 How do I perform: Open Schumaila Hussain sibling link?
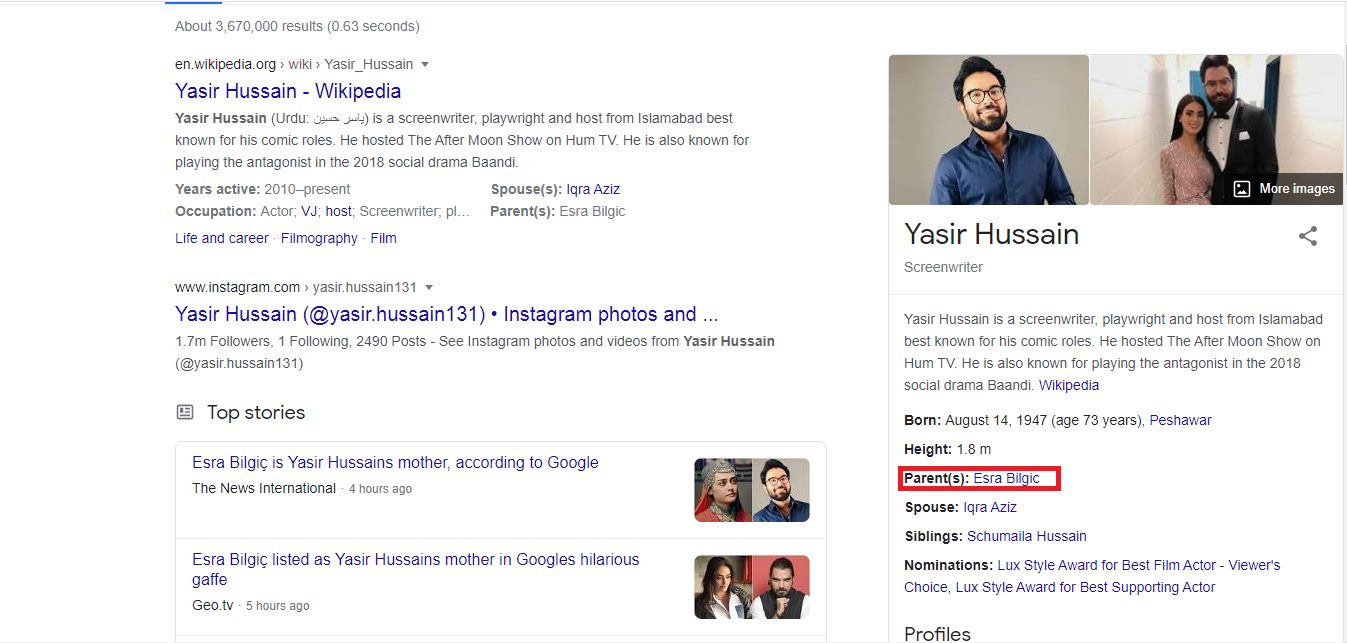(1026, 536)
